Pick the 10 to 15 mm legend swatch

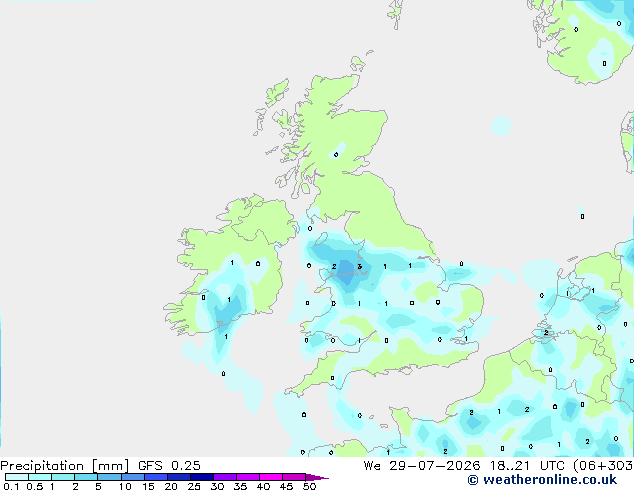point(132,477)
